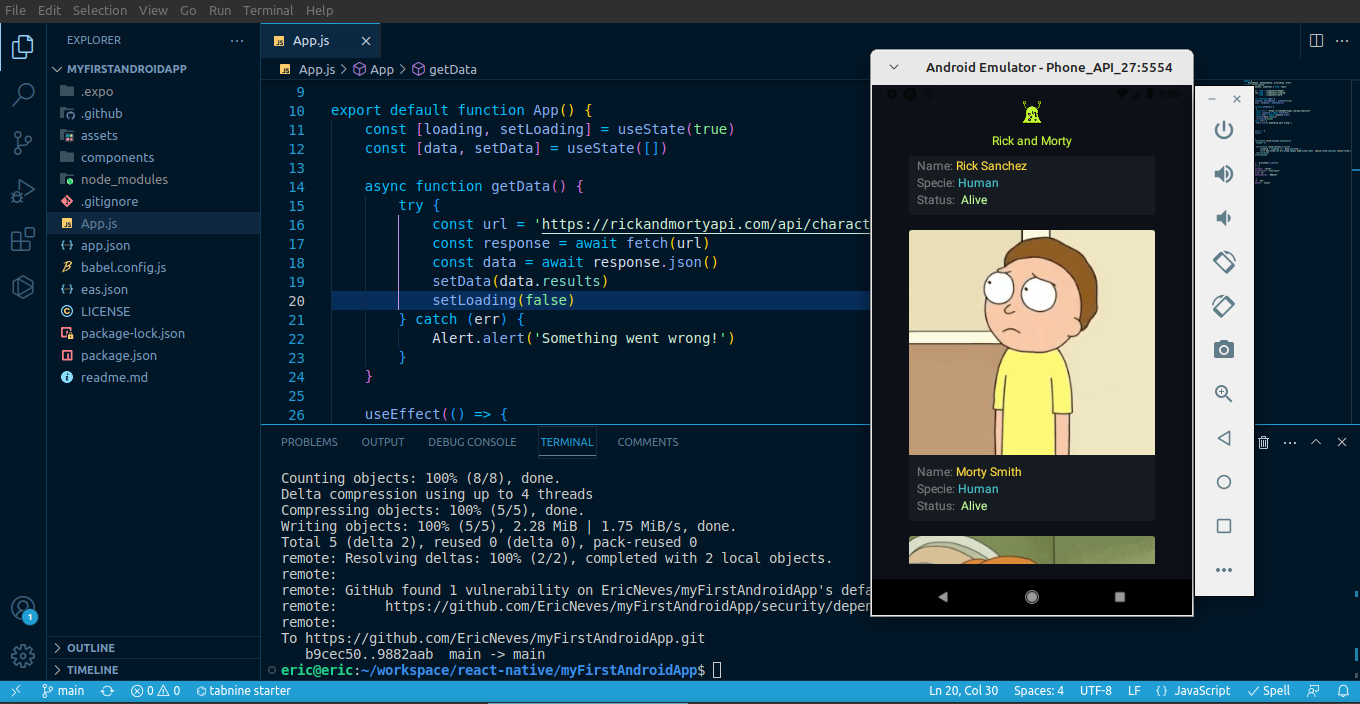The width and height of the screenshot is (1360, 704).
Task: Click the Ln 20, Col 30 cursor position
Action: [x=963, y=691]
